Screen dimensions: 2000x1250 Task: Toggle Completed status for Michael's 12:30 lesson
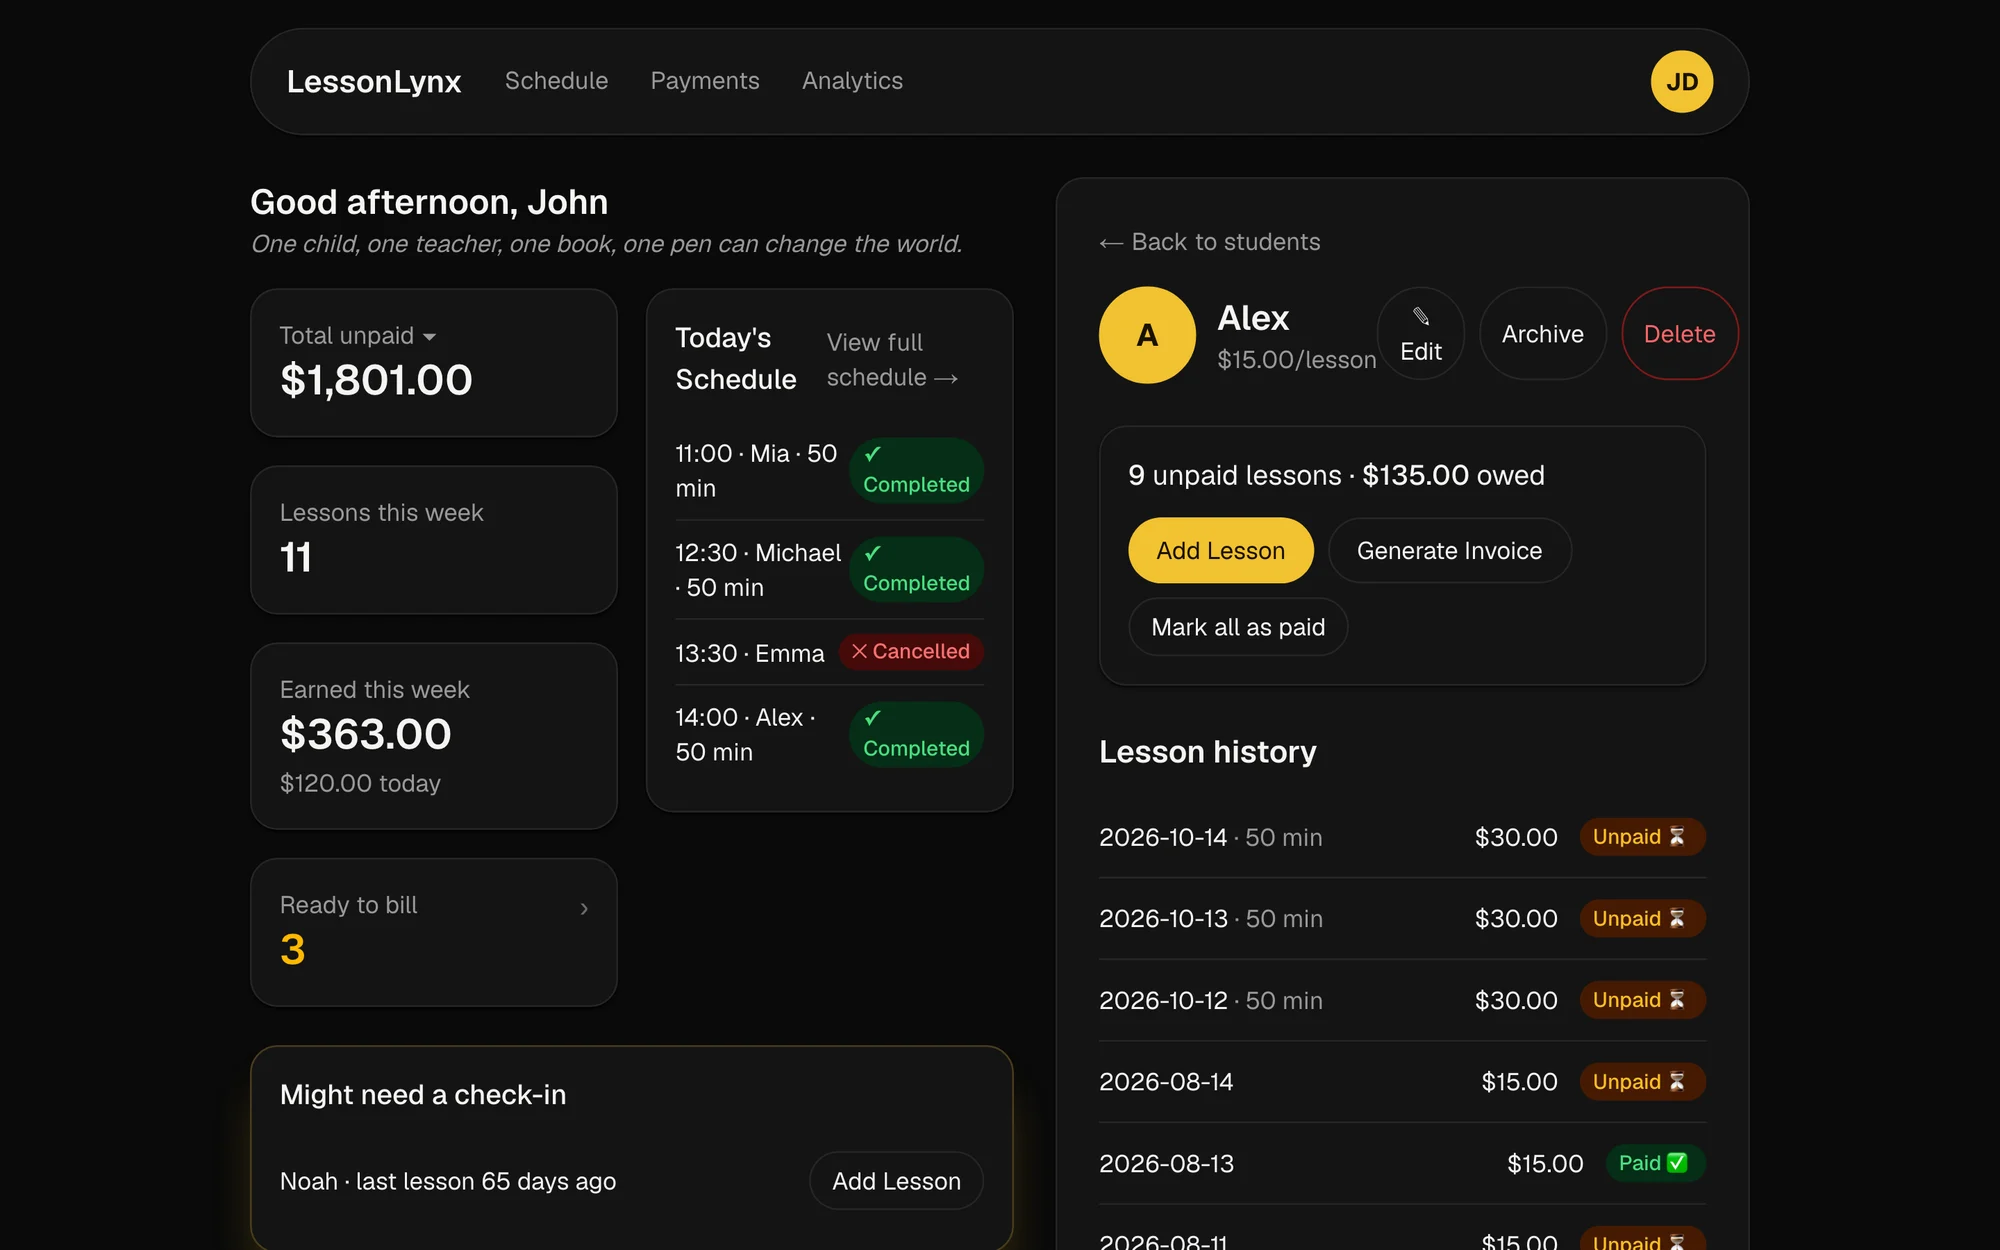916,569
